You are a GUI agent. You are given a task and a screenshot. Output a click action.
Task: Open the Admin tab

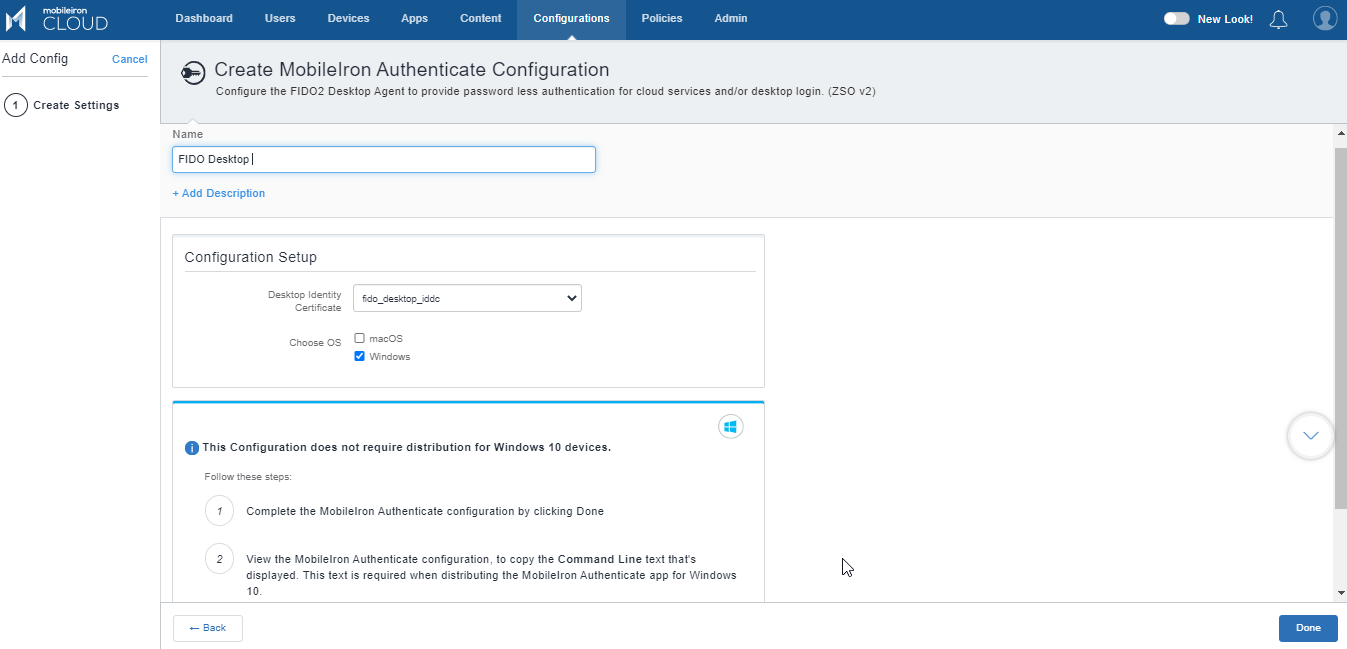(730, 18)
